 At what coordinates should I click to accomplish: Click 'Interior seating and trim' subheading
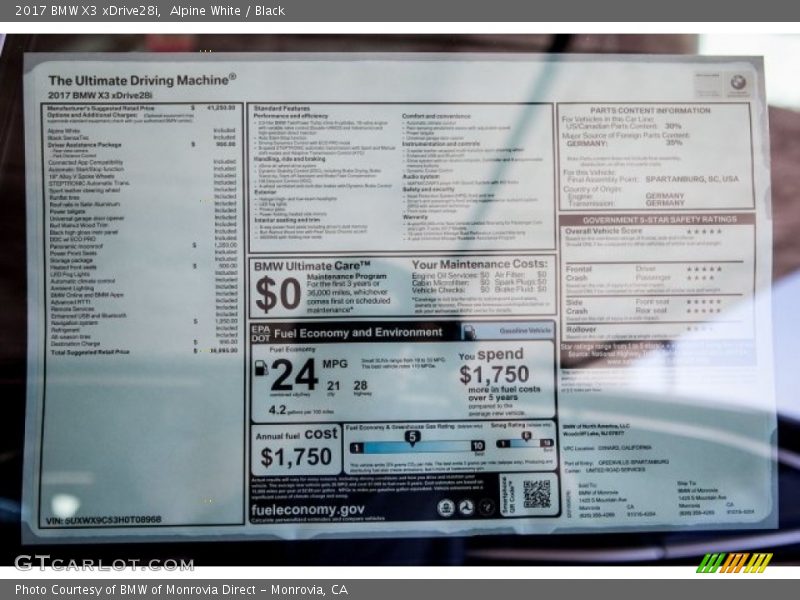click(x=287, y=220)
